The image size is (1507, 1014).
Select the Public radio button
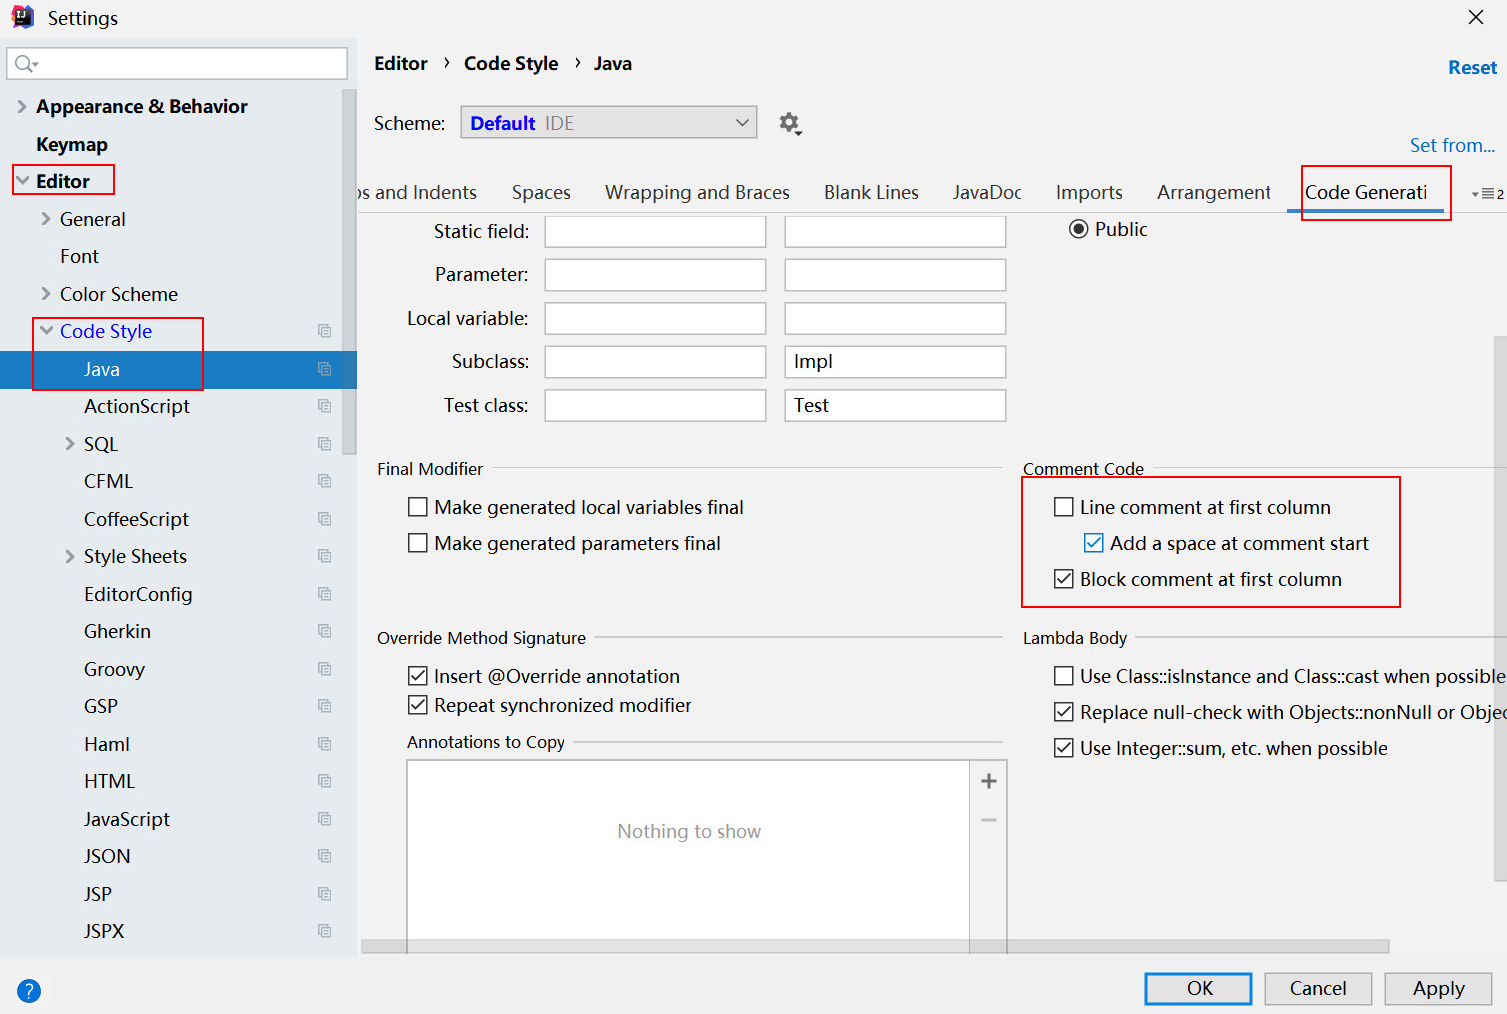pos(1079,229)
